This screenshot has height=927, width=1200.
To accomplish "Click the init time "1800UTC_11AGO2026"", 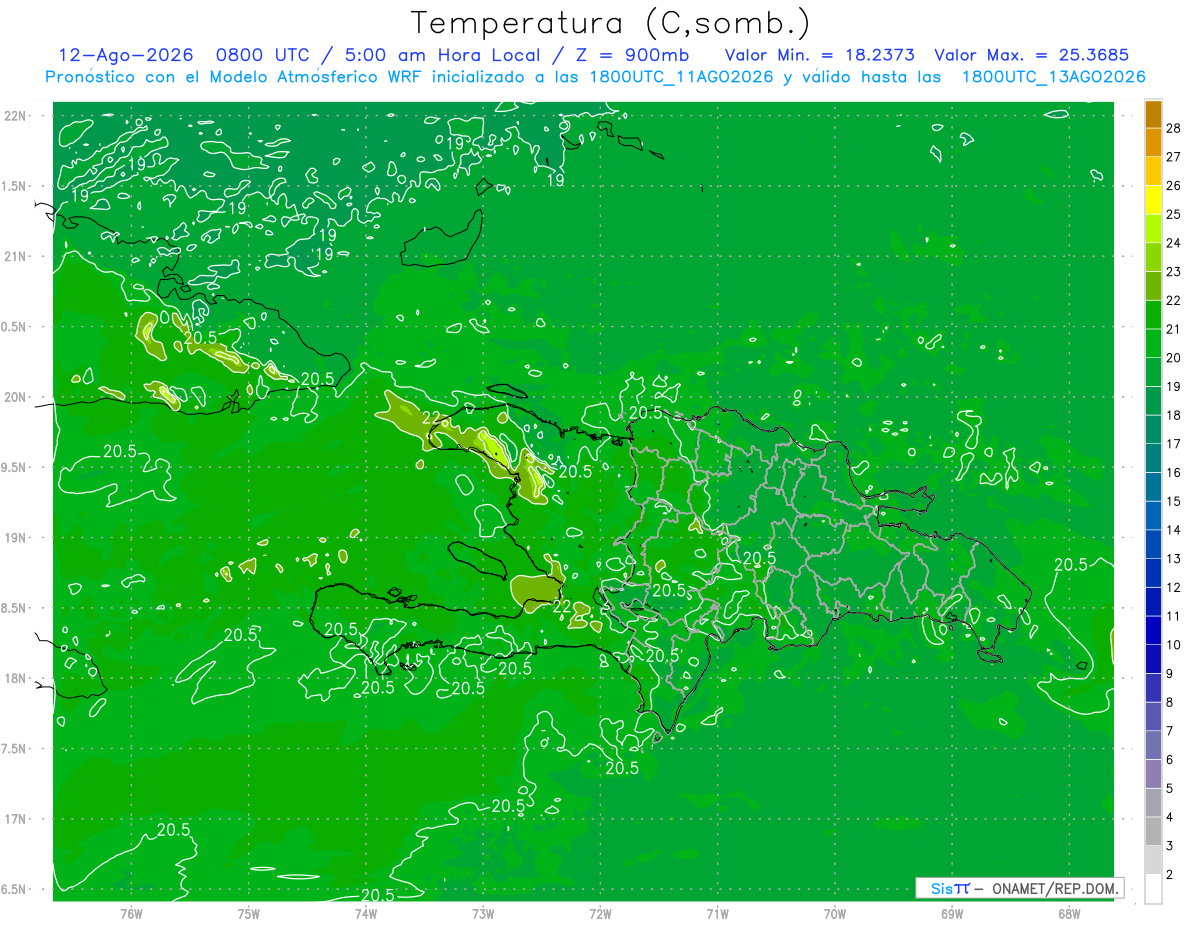I will coord(680,77).
